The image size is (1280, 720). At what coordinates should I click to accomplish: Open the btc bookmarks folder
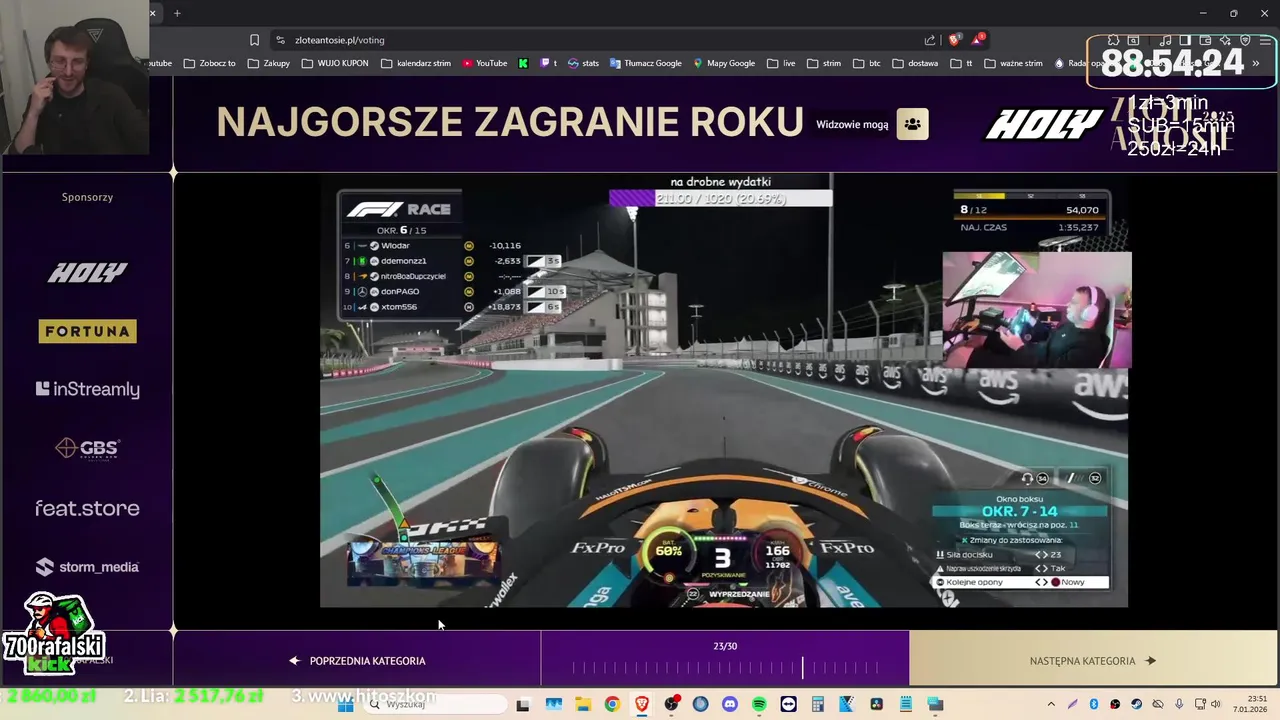[867, 63]
